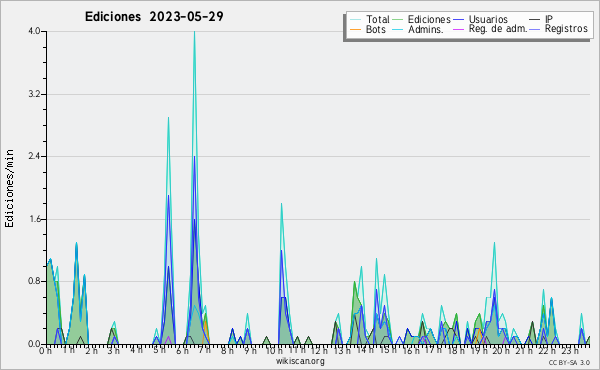This screenshot has height=370, width=600.
Task: Click the orange Bots legend line swatch
Action: (356, 29)
